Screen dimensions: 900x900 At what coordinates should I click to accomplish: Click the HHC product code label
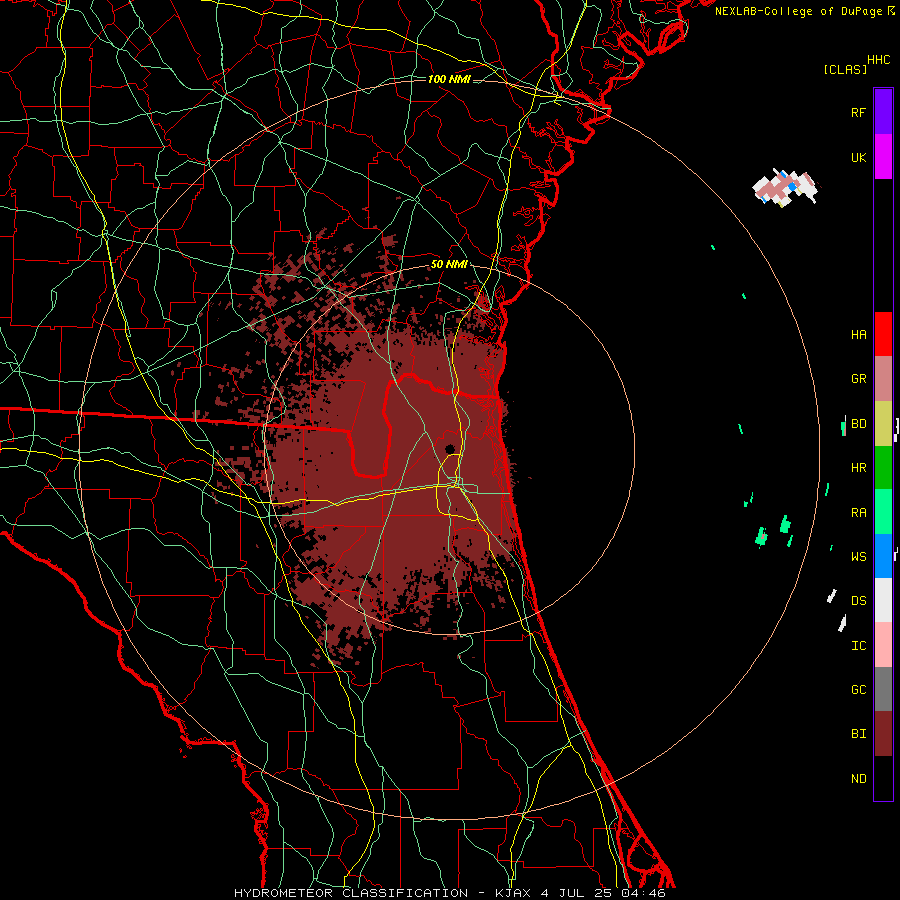point(878,60)
